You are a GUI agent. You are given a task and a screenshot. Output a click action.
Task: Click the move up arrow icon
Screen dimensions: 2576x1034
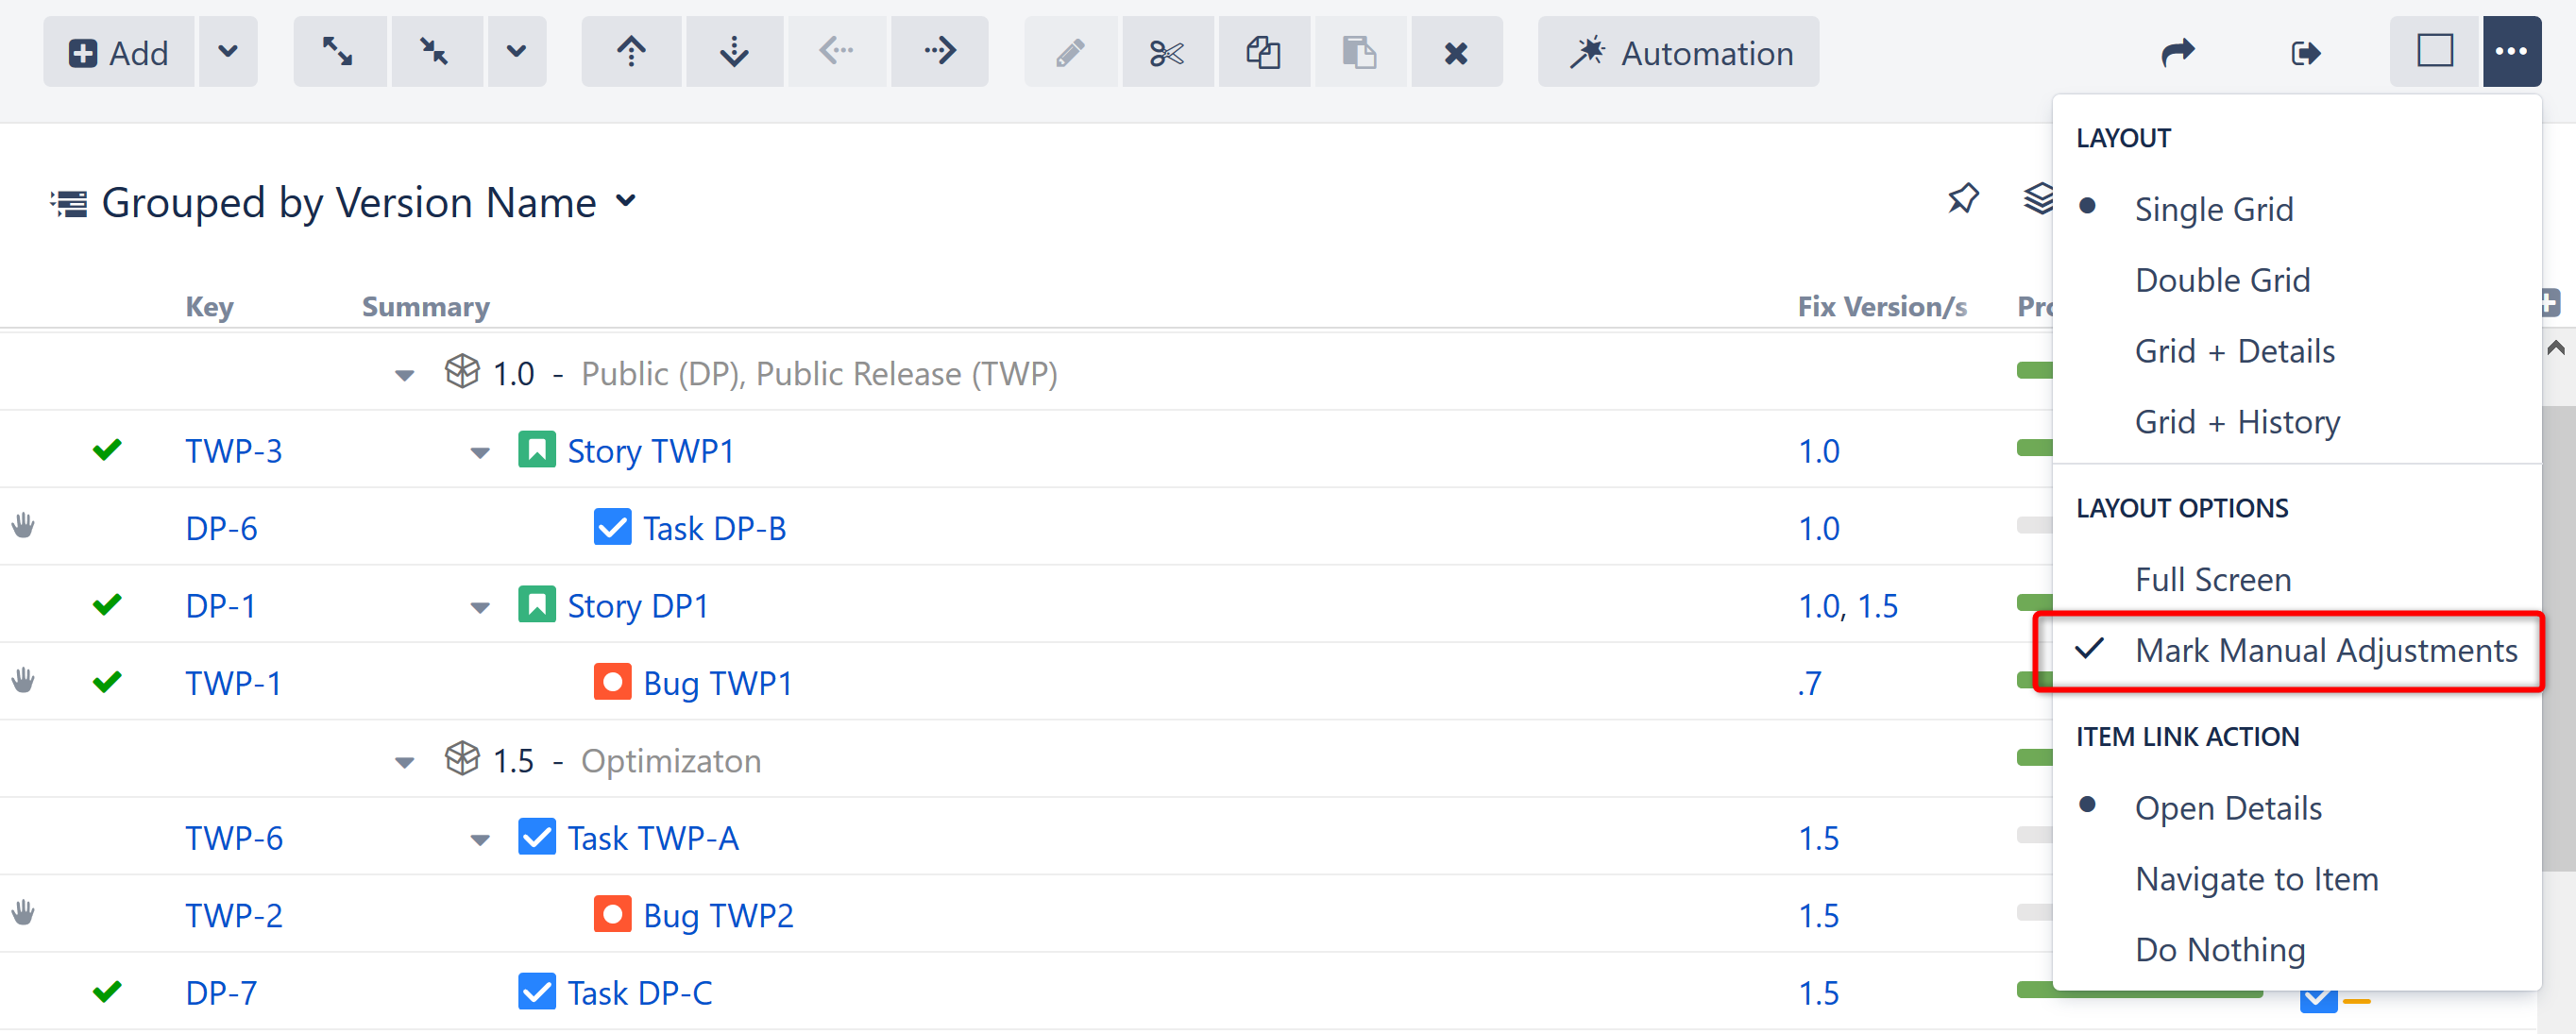(631, 52)
